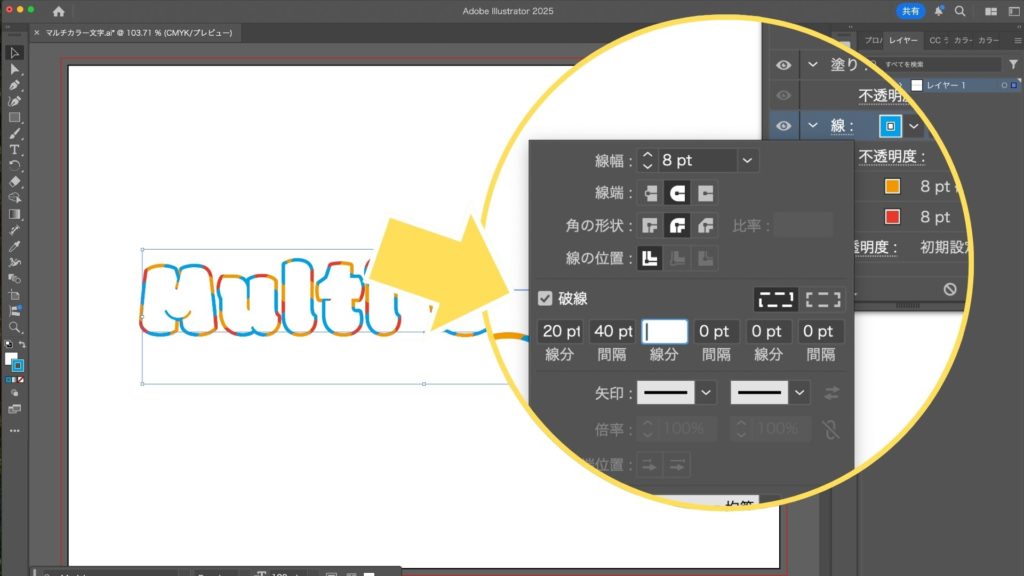Select the align dashes to corners option
This screenshot has width=1024, height=576.
click(823, 298)
